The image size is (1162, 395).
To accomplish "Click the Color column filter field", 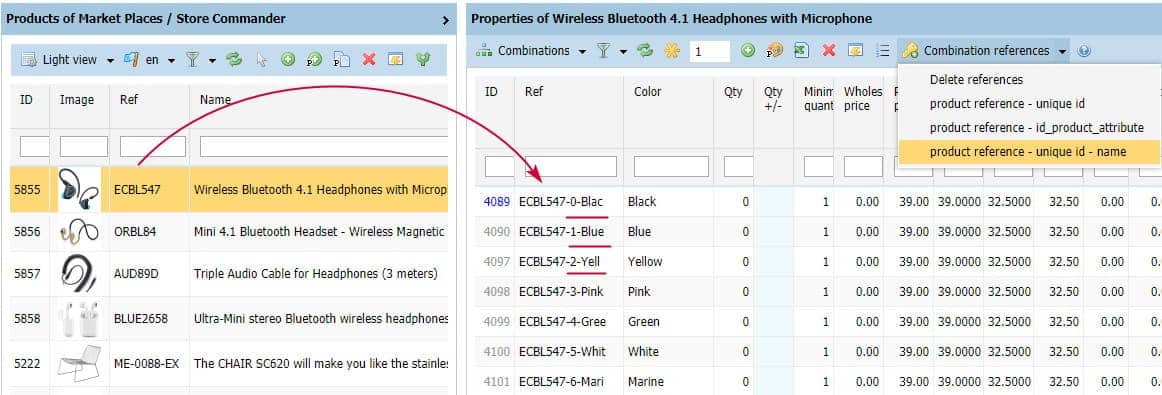I will pyautogui.click(x=671, y=167).
